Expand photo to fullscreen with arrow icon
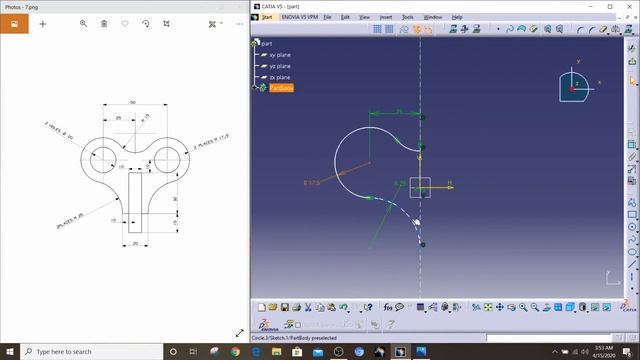Viewport: 640px width, 360px height. (x=240, y=333)
